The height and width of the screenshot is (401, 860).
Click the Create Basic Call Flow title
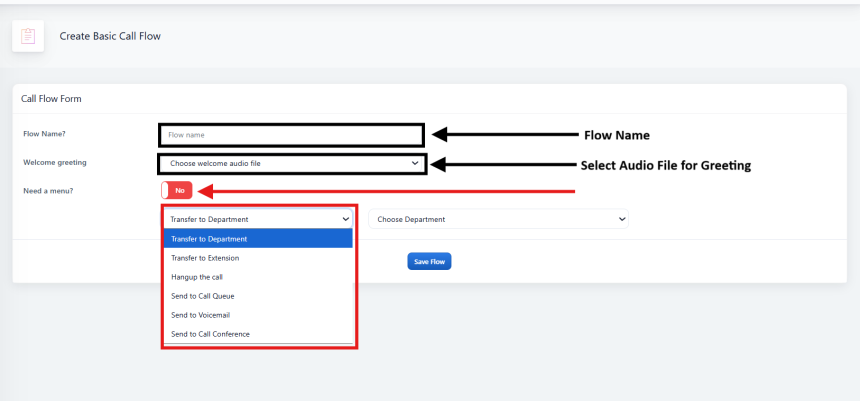click(110, 36)
